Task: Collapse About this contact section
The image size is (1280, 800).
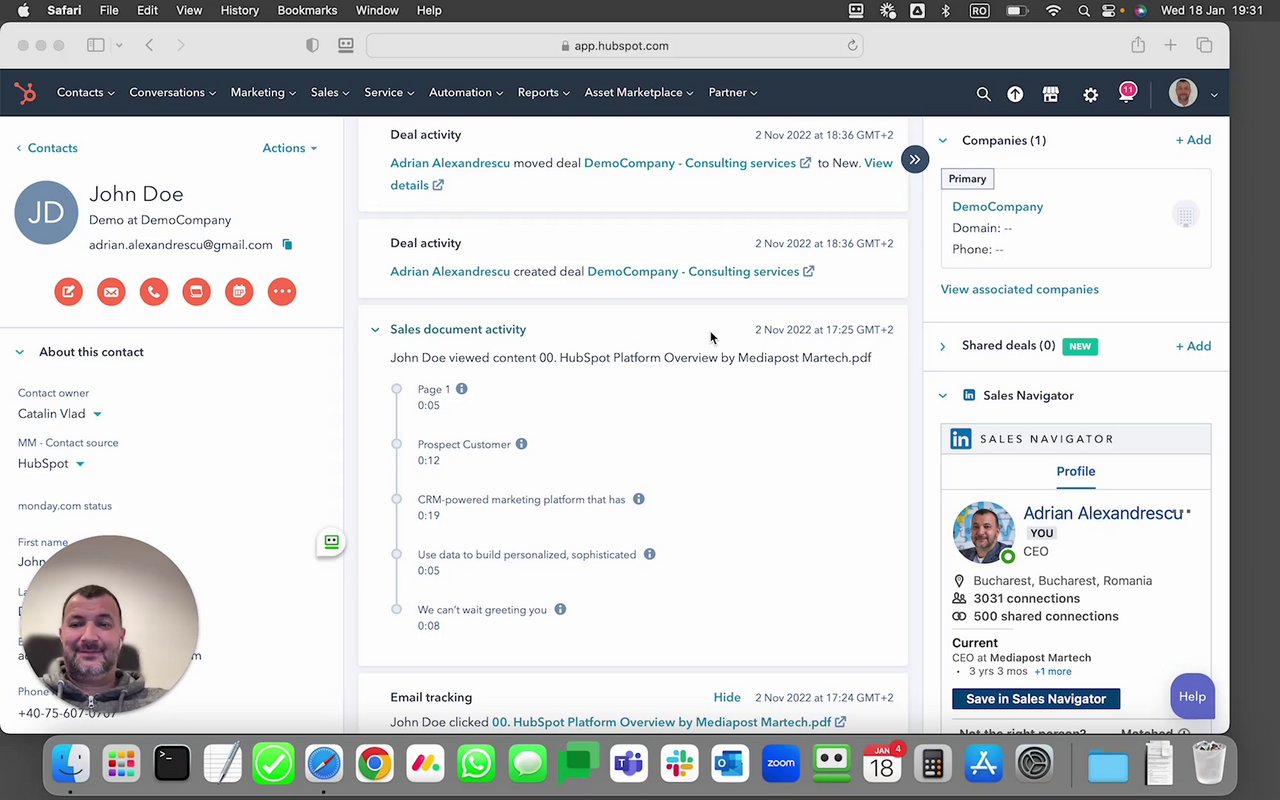Action: pyautogui.click(x=20, y=352)
